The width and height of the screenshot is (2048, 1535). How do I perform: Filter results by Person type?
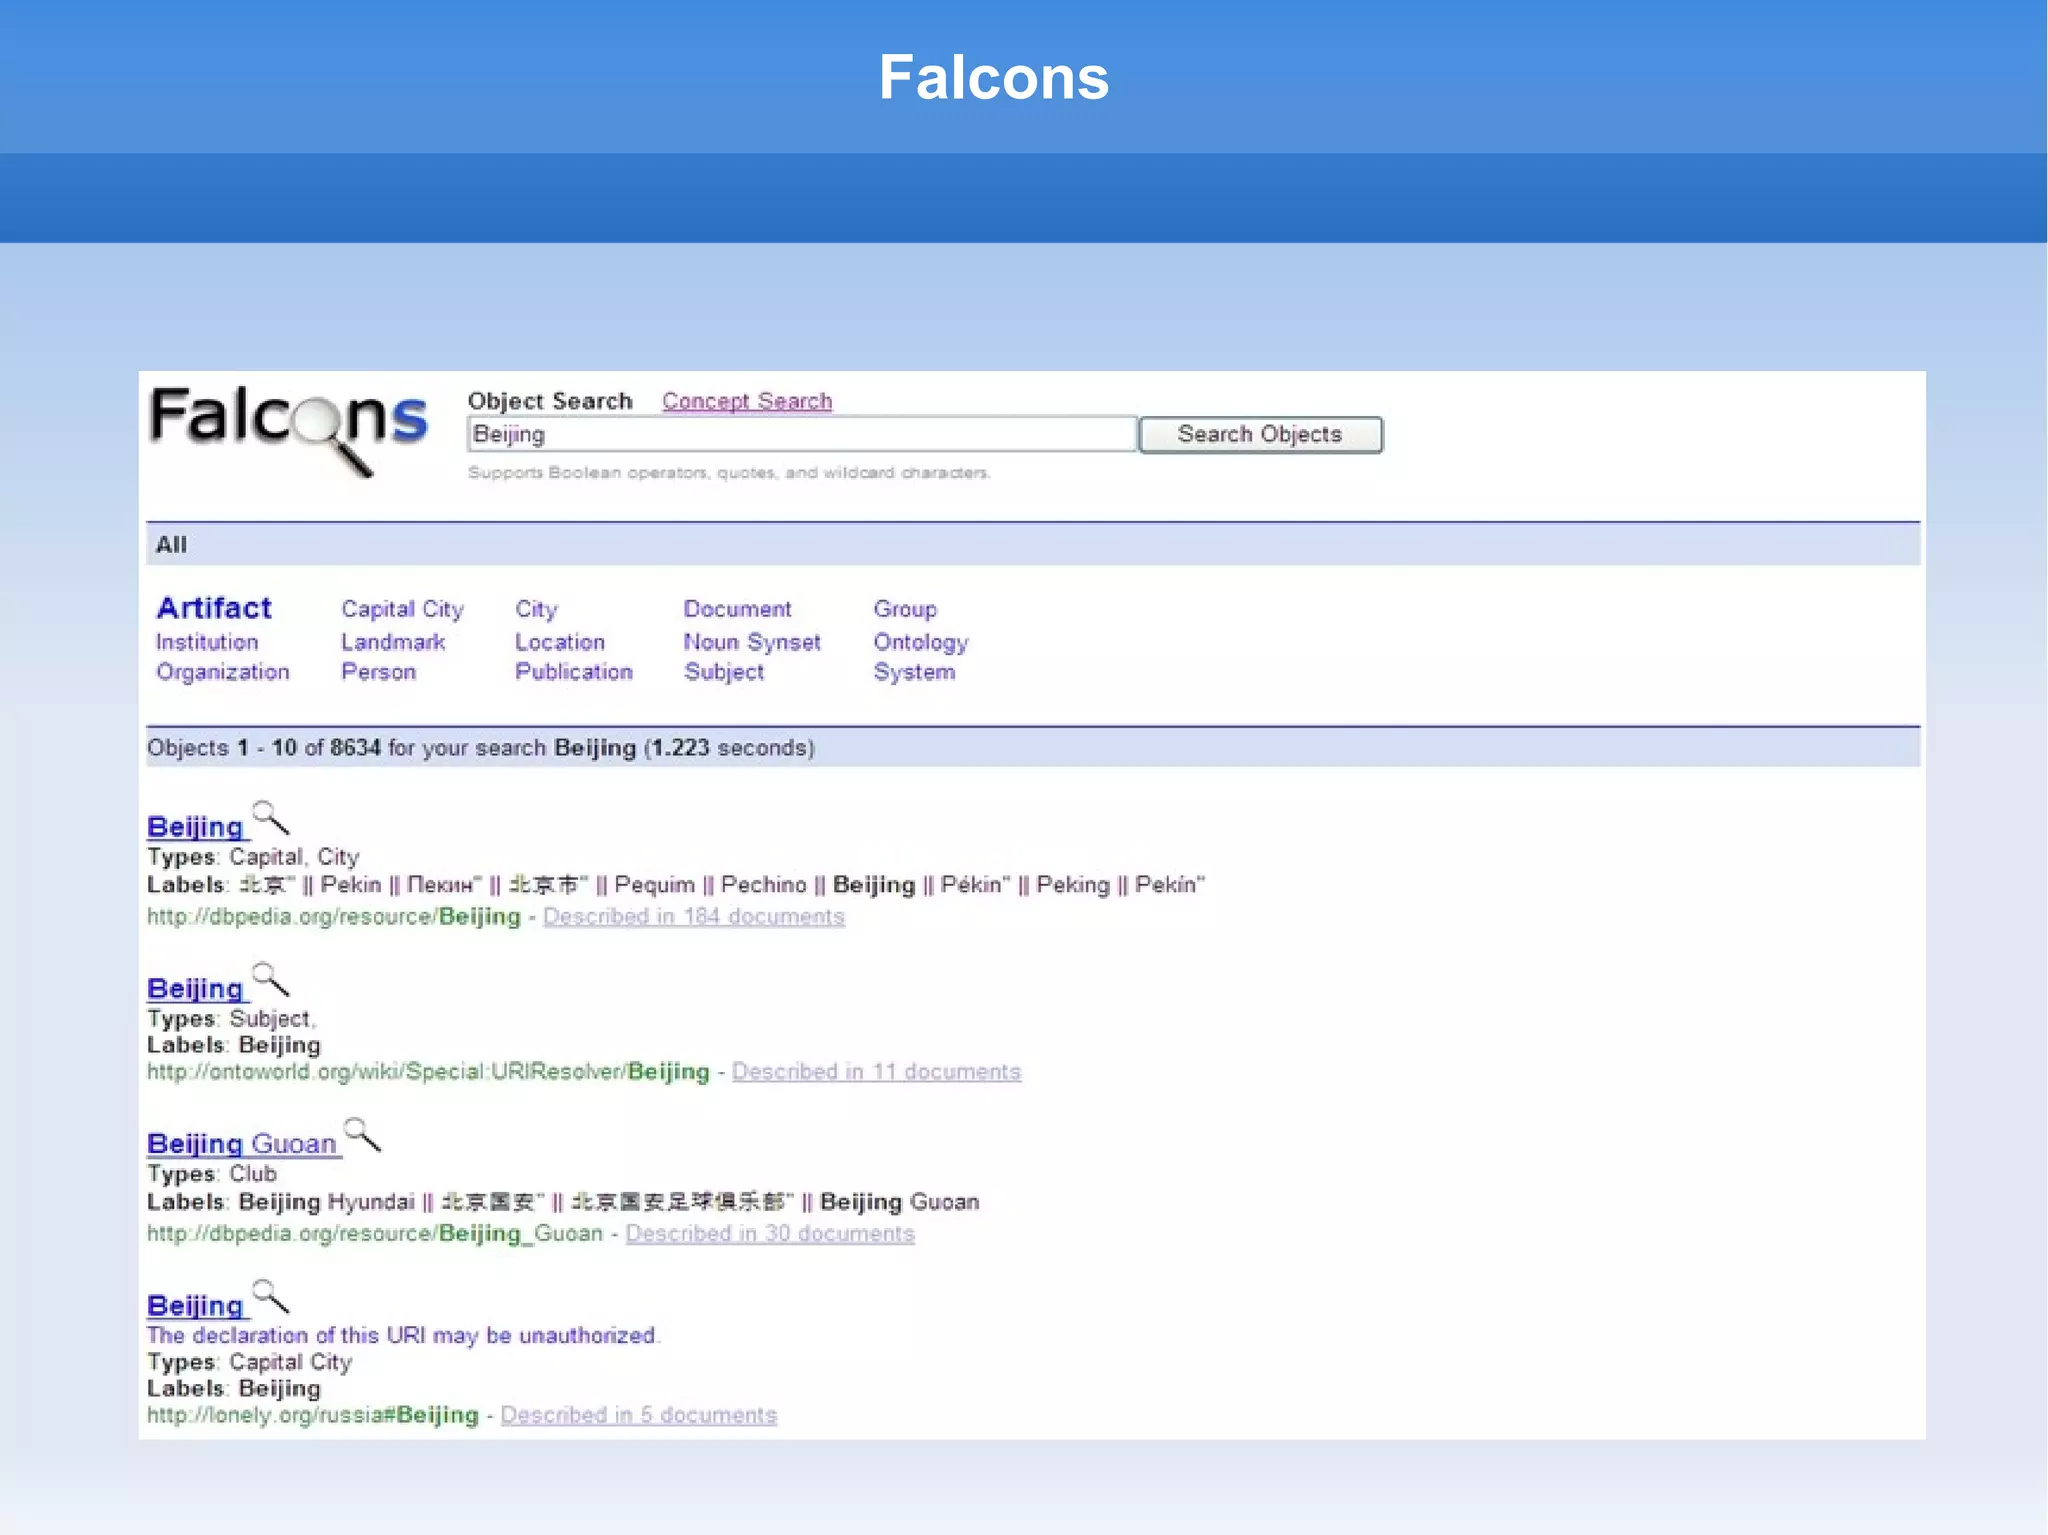[x=378, y=672]
